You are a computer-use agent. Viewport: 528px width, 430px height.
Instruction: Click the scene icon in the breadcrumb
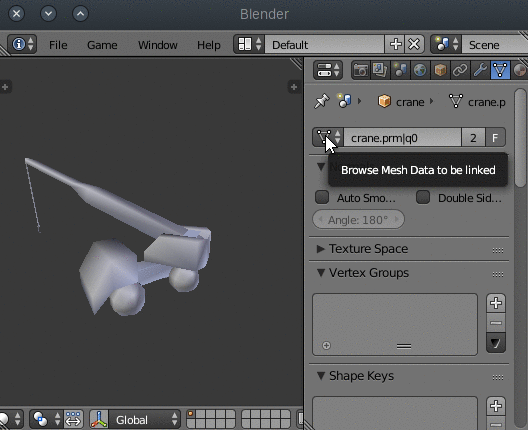point(344,101)
